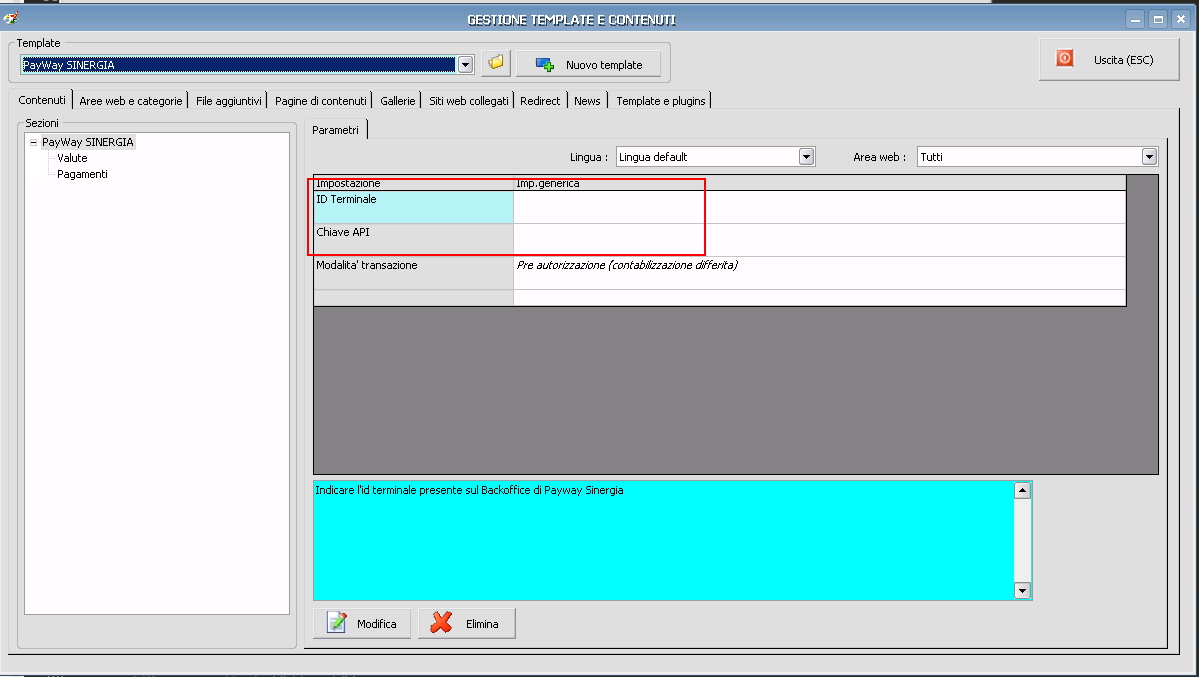Select the Valute tree item

(x=72, y=158)
